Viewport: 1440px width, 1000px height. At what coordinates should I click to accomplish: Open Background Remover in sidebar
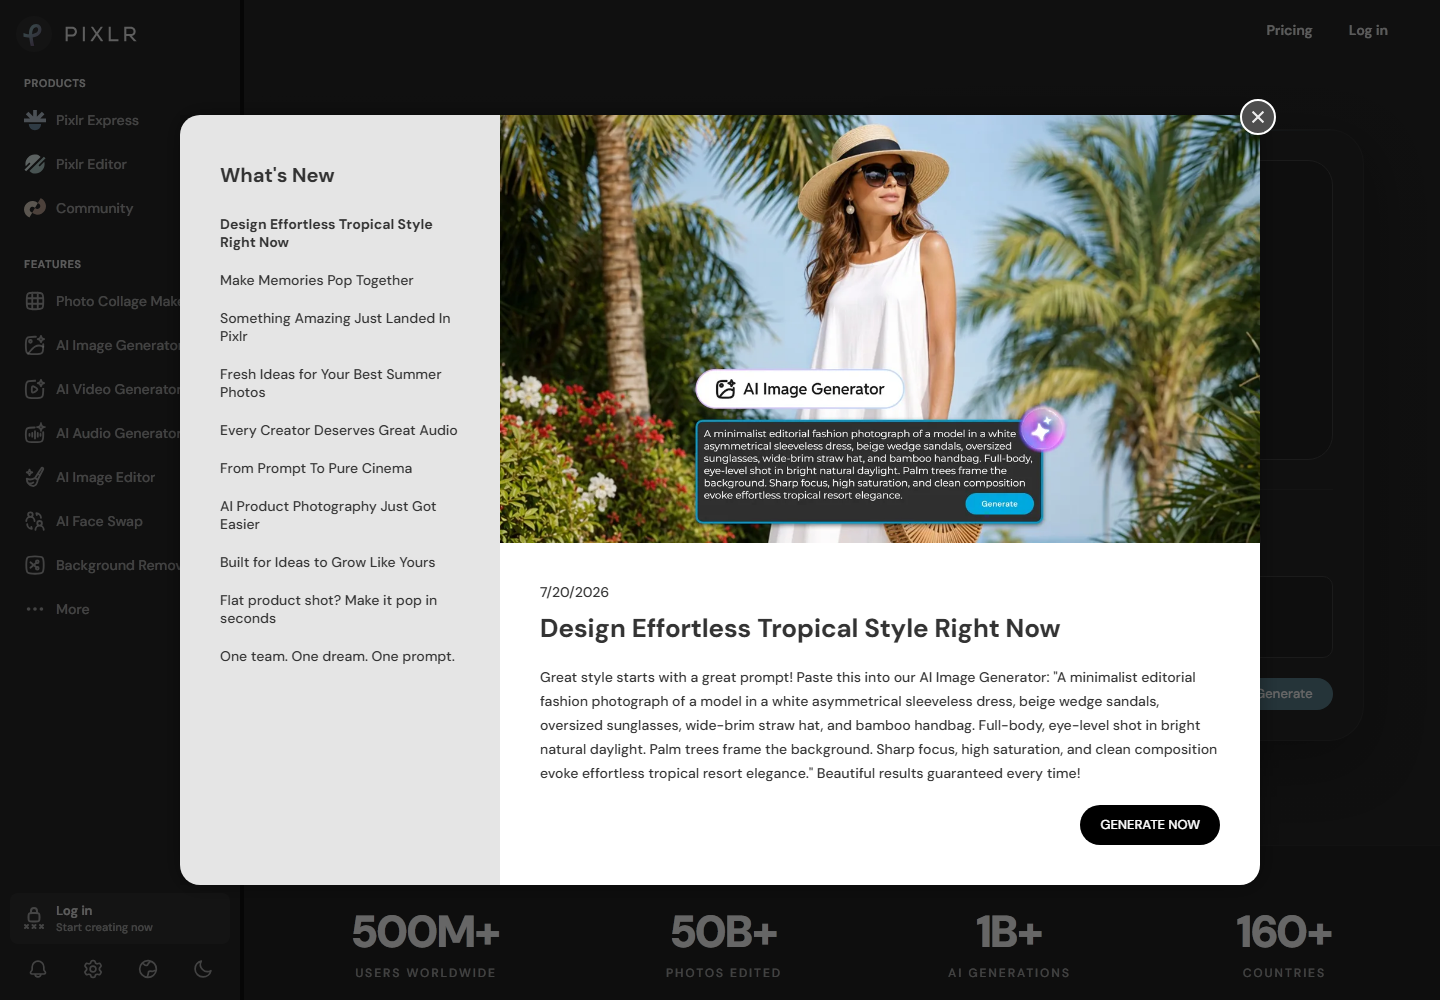pos(103,565)
